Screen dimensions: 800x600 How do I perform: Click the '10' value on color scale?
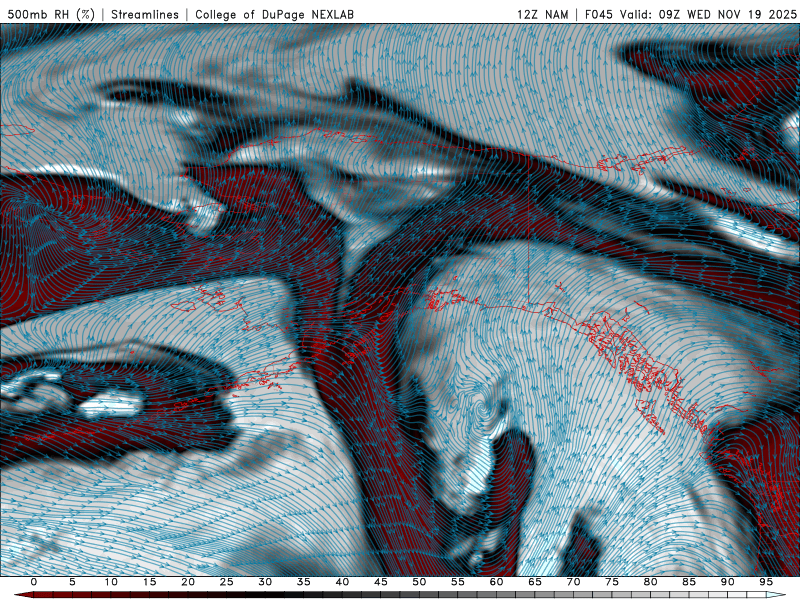tap(111, 582)
